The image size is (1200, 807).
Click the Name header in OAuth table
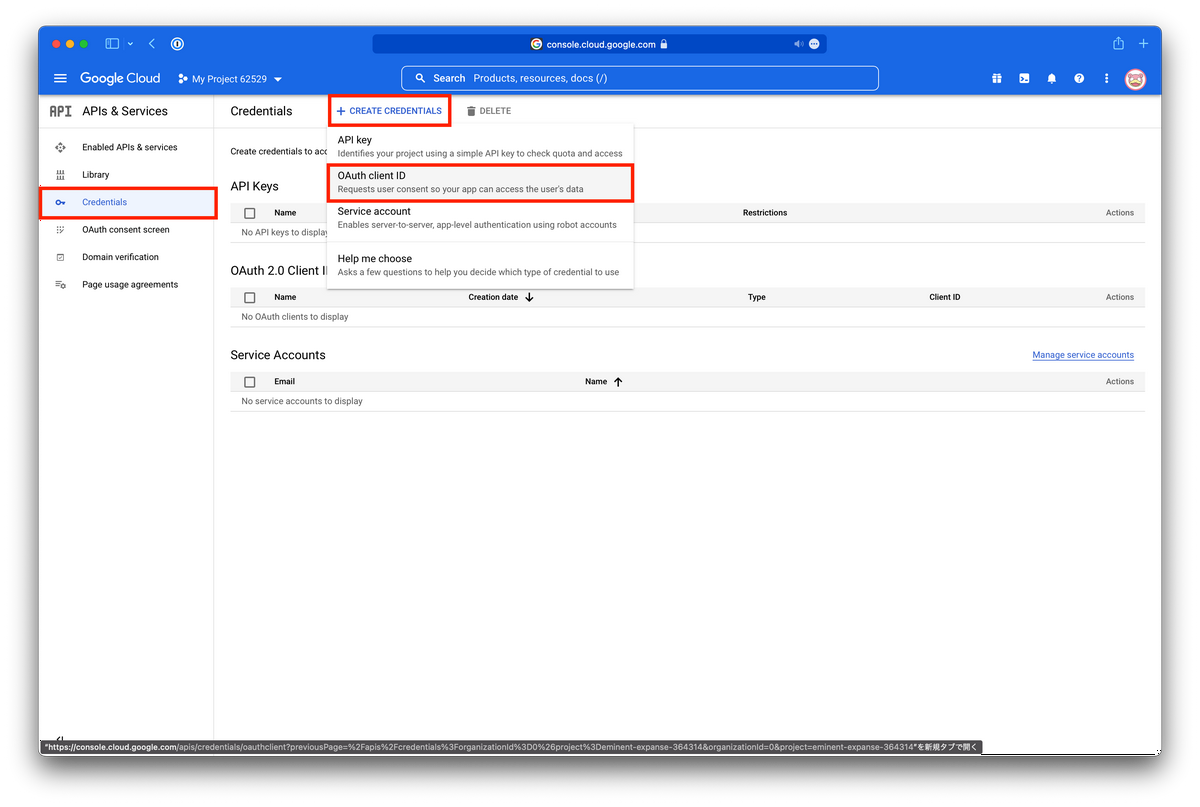pyautogui.click(x=285, y=297)
